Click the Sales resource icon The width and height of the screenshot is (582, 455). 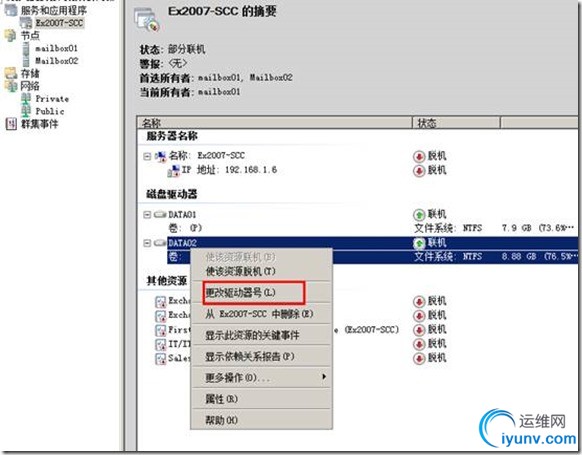[x=160, y=359]
